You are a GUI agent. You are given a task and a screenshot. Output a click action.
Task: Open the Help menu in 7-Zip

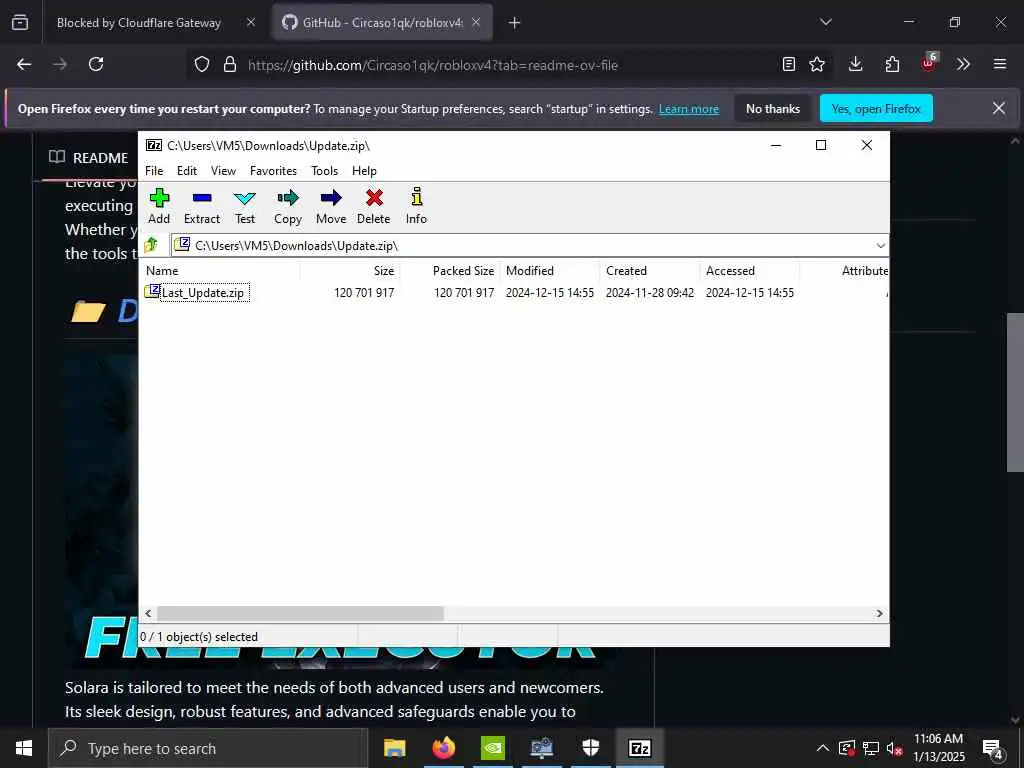(364, 170)
